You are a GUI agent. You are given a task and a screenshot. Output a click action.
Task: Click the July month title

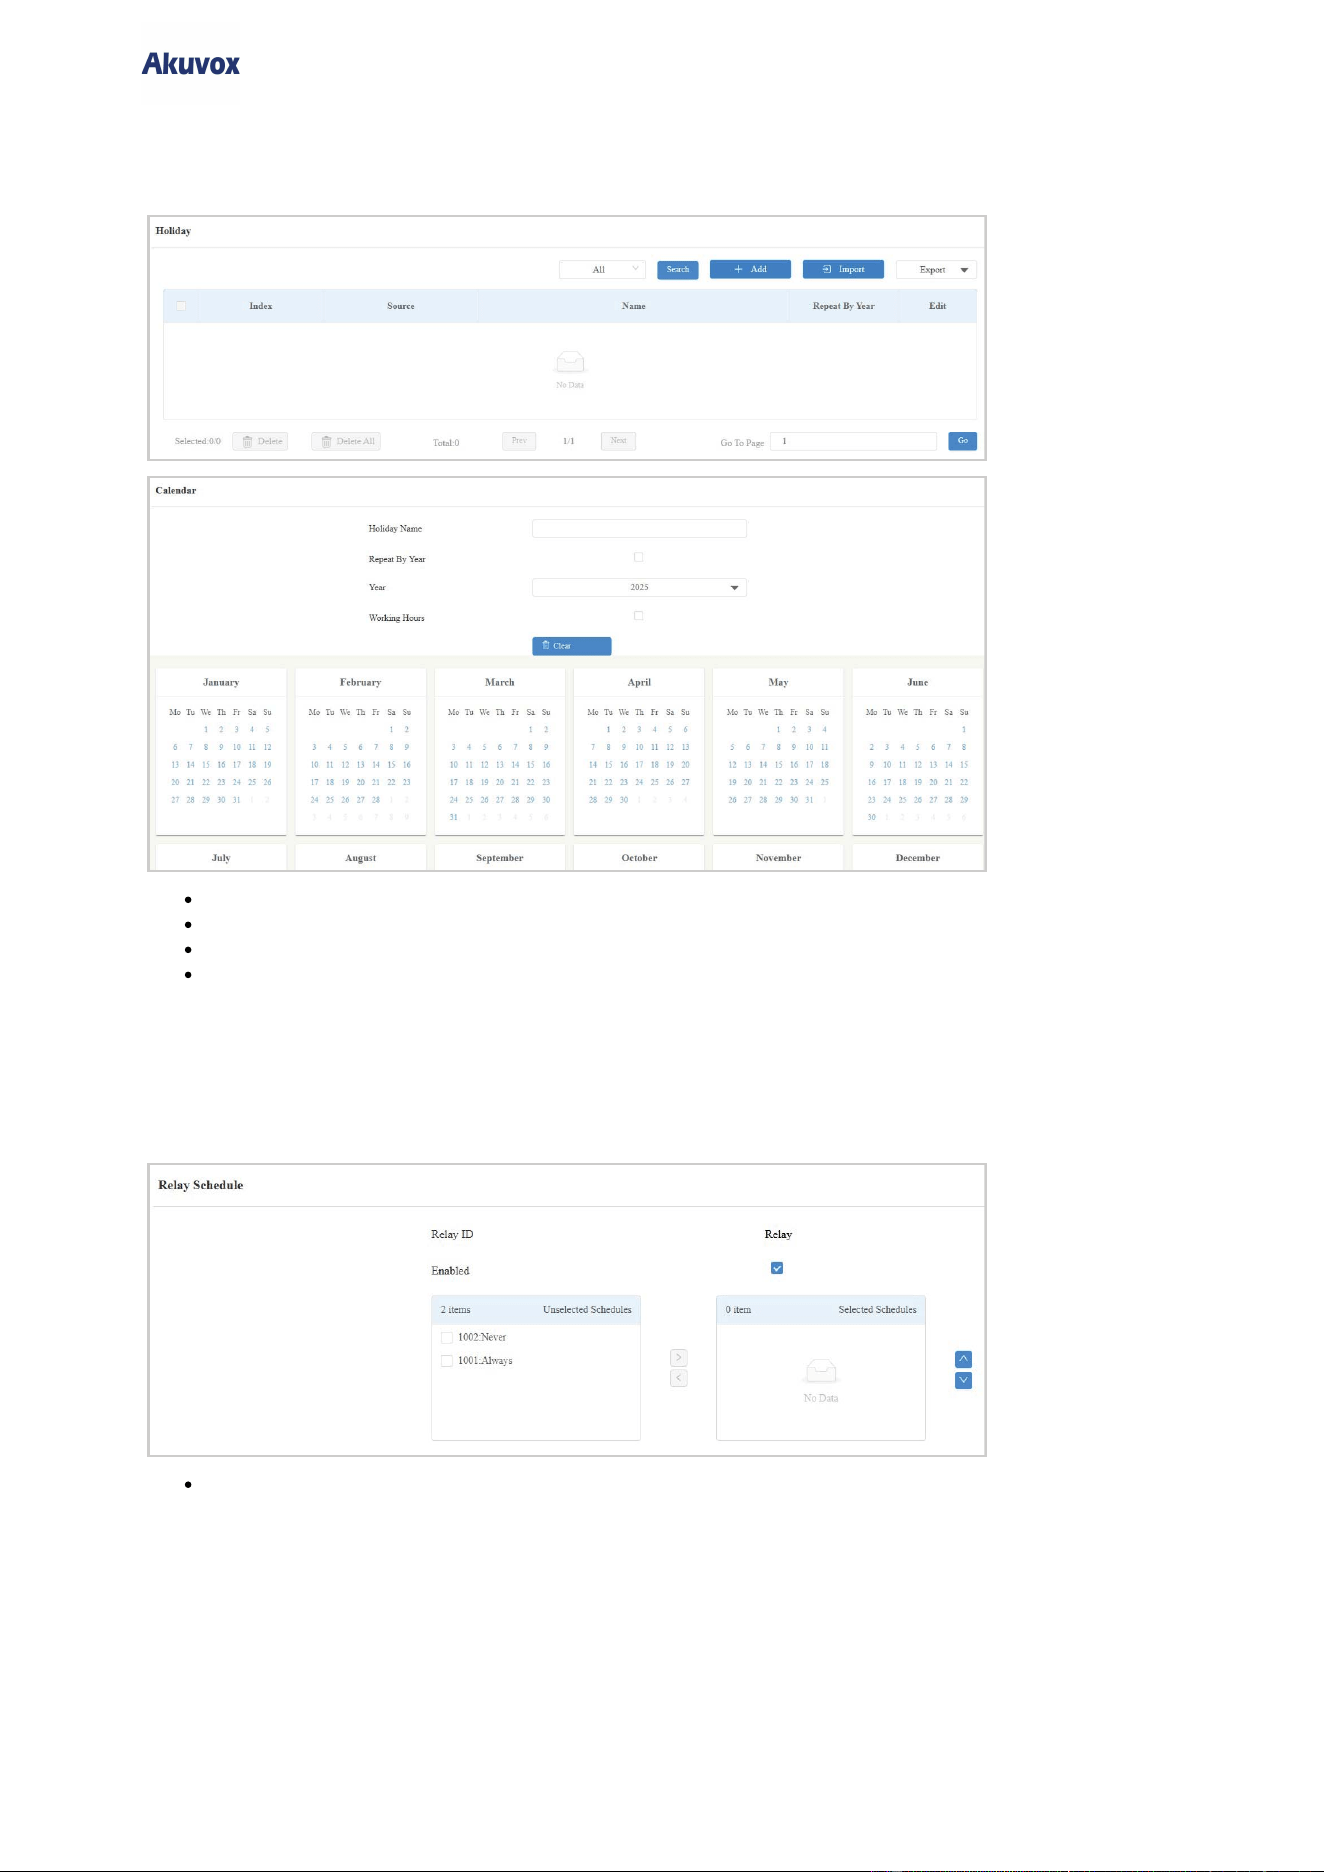[x=221, y=858]
